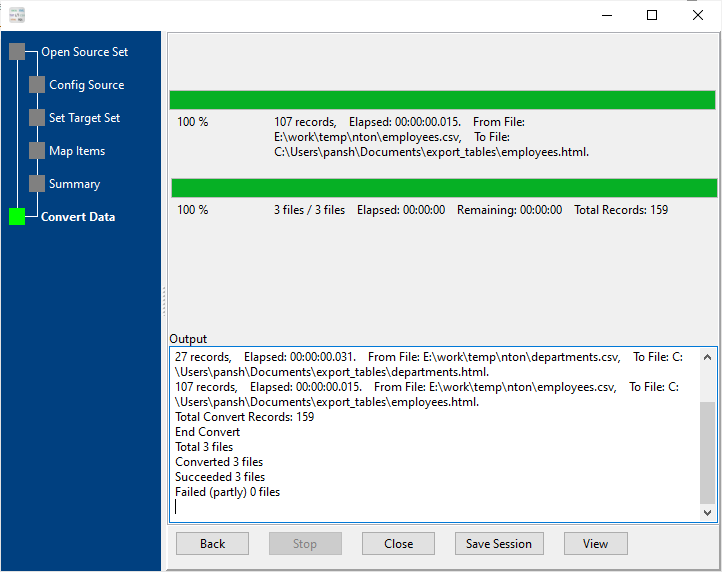Viewport: 722px width, 572px height.
Task: Select the Map Items wizard step
Action: [x=77, y=151]
